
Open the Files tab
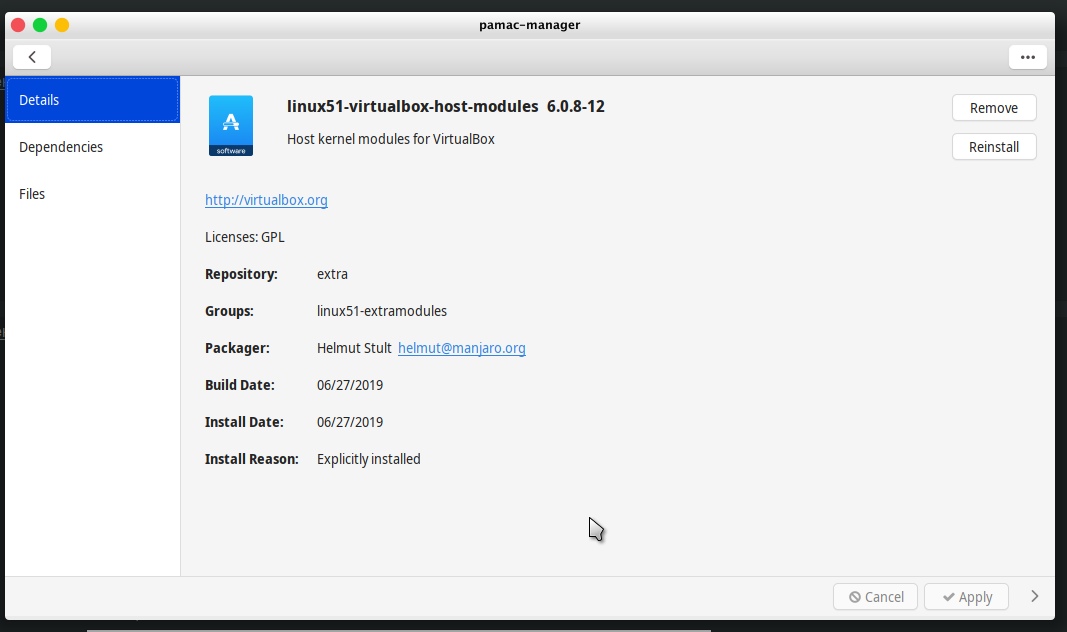[x=93, y=194]
